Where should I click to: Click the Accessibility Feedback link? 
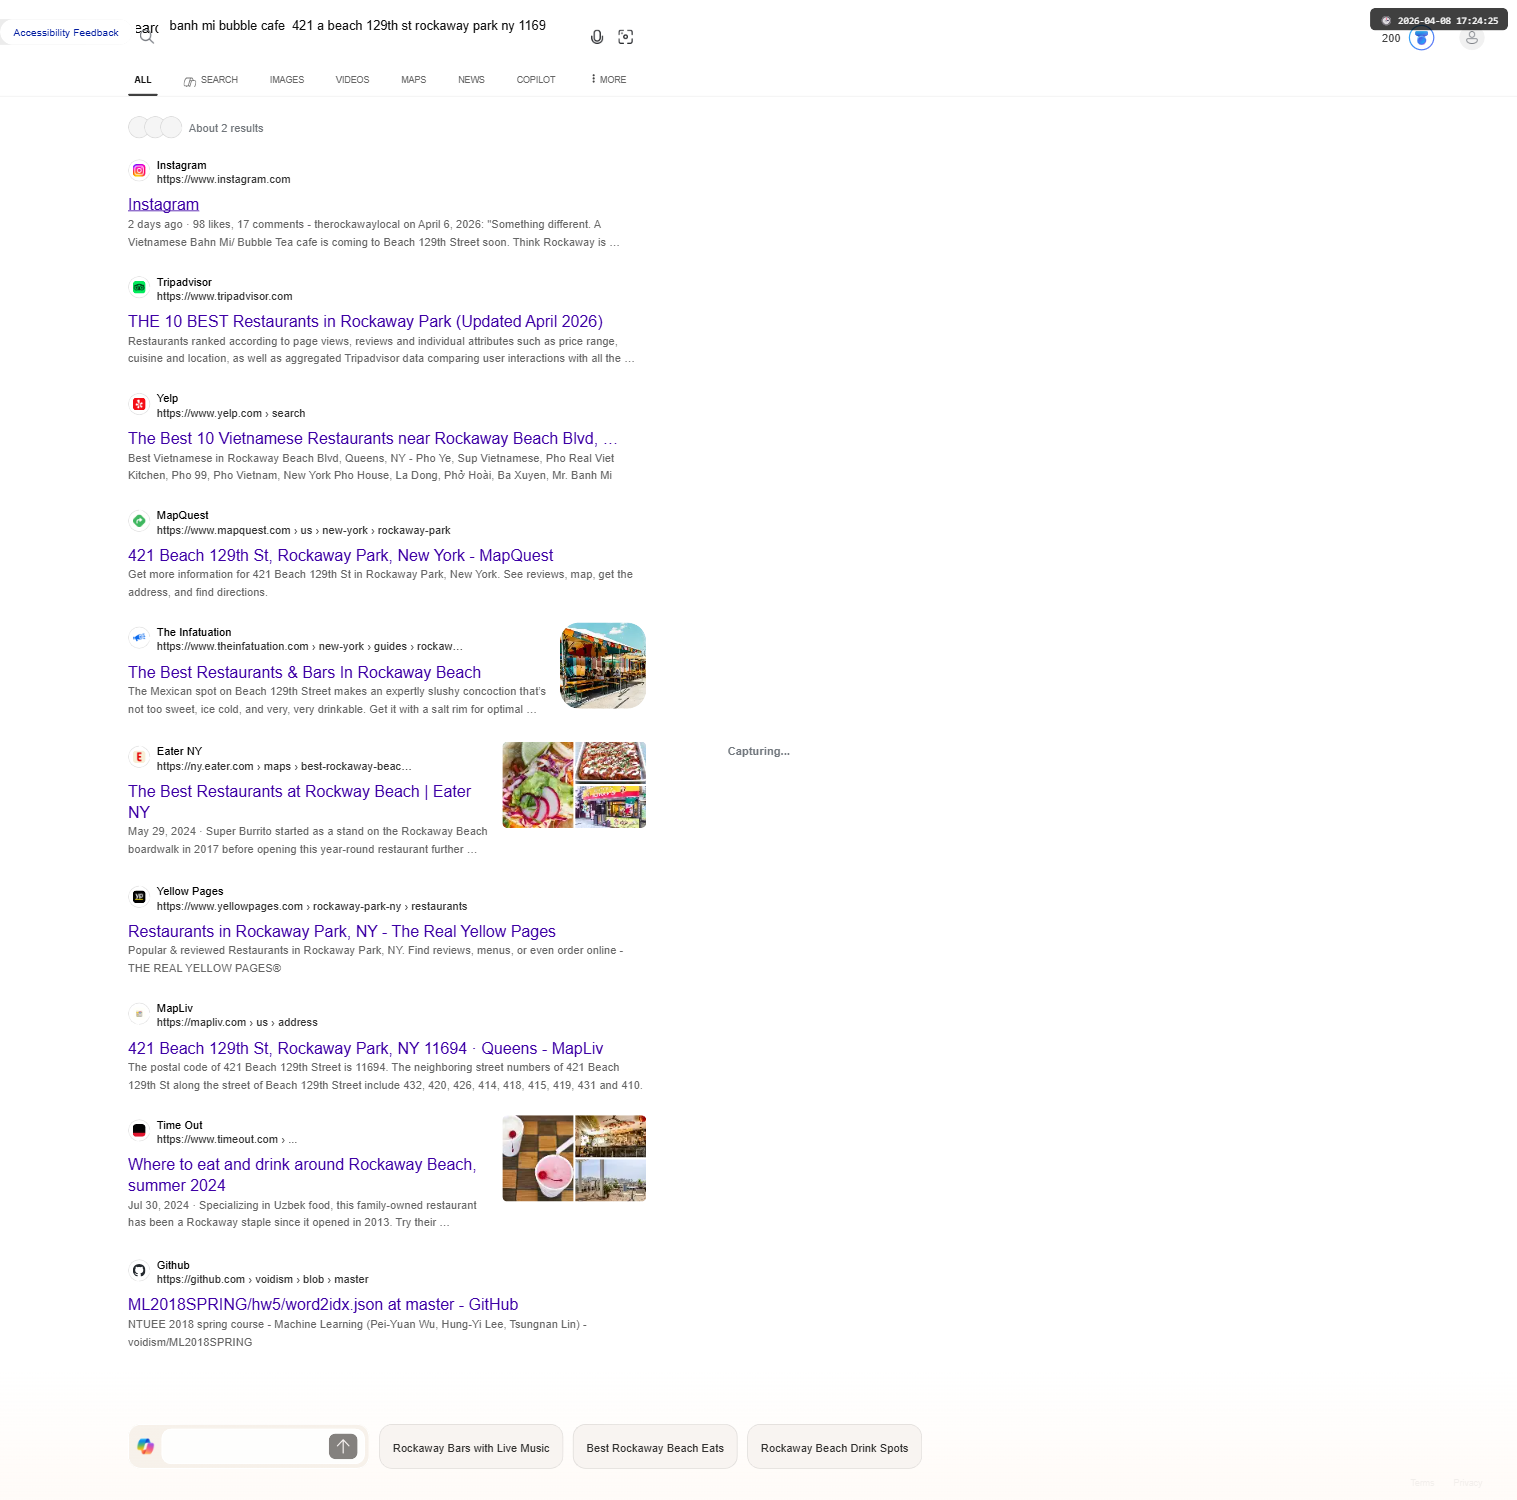pos(66,33)
